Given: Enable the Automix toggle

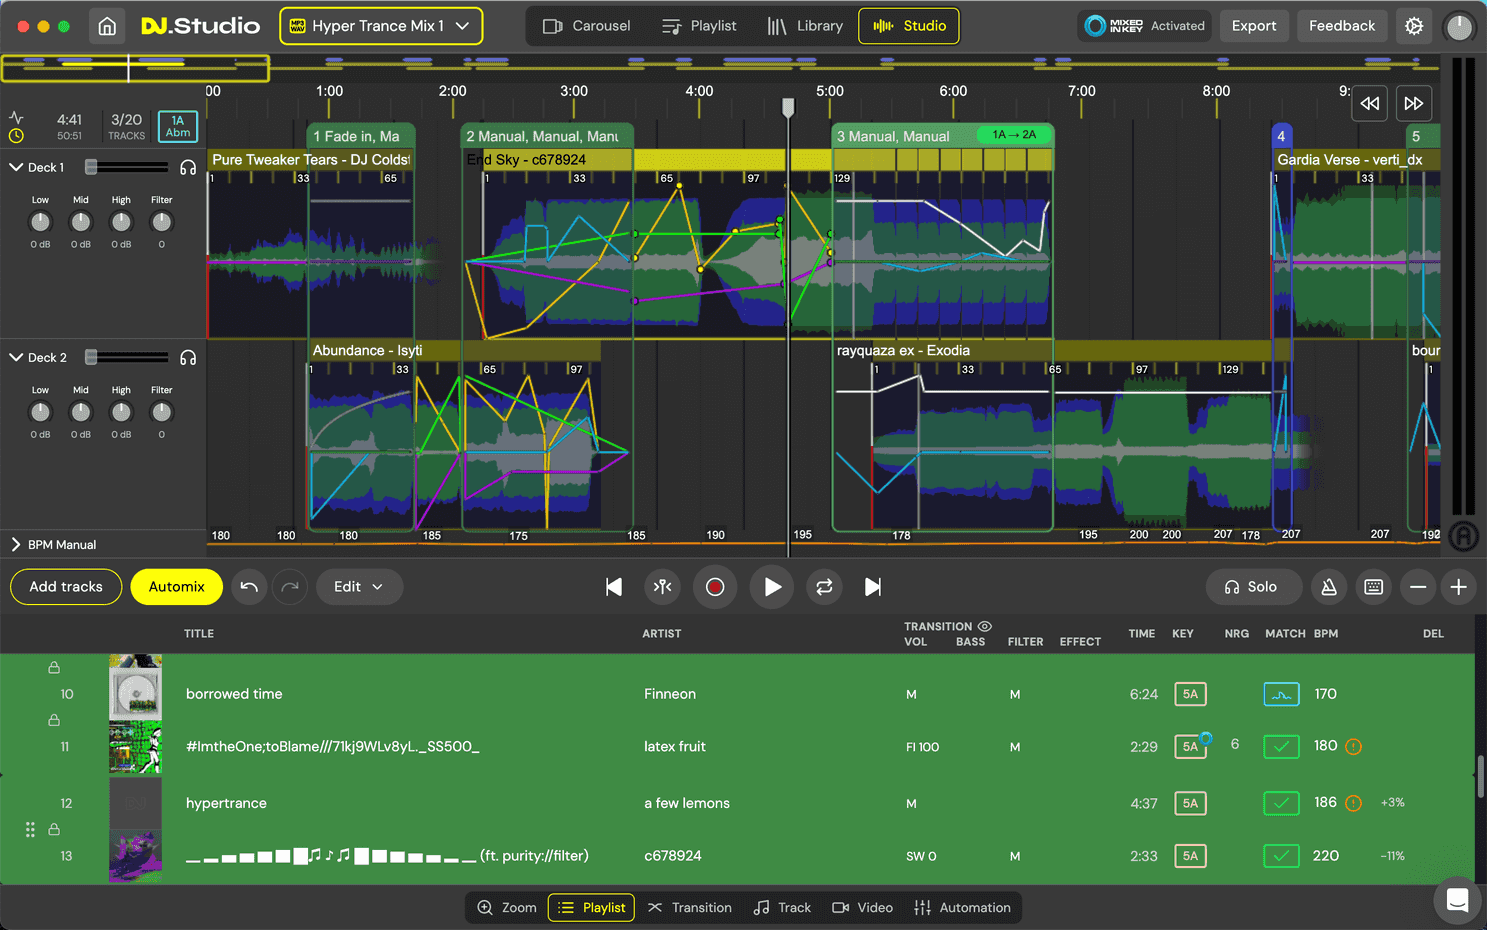Looking at the screenshot, I should (x=176, y=587).
